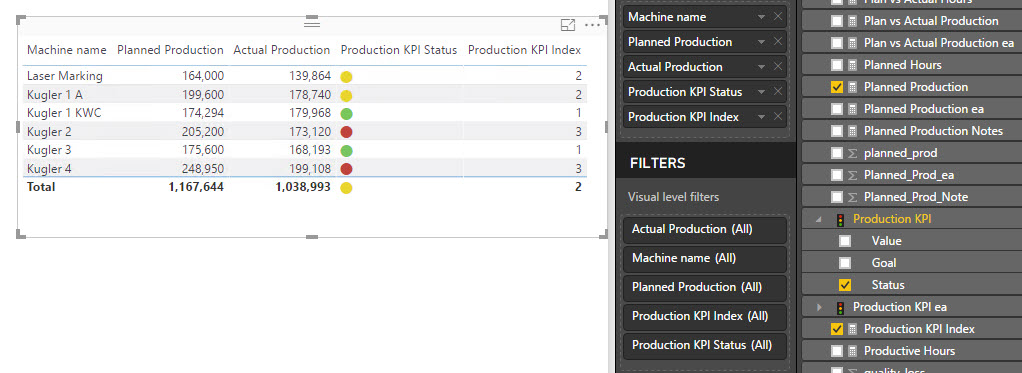This screenshot has width=1022, height=373.
Task: Click the FILTERS pane heading
Action: tap(658, 163)
